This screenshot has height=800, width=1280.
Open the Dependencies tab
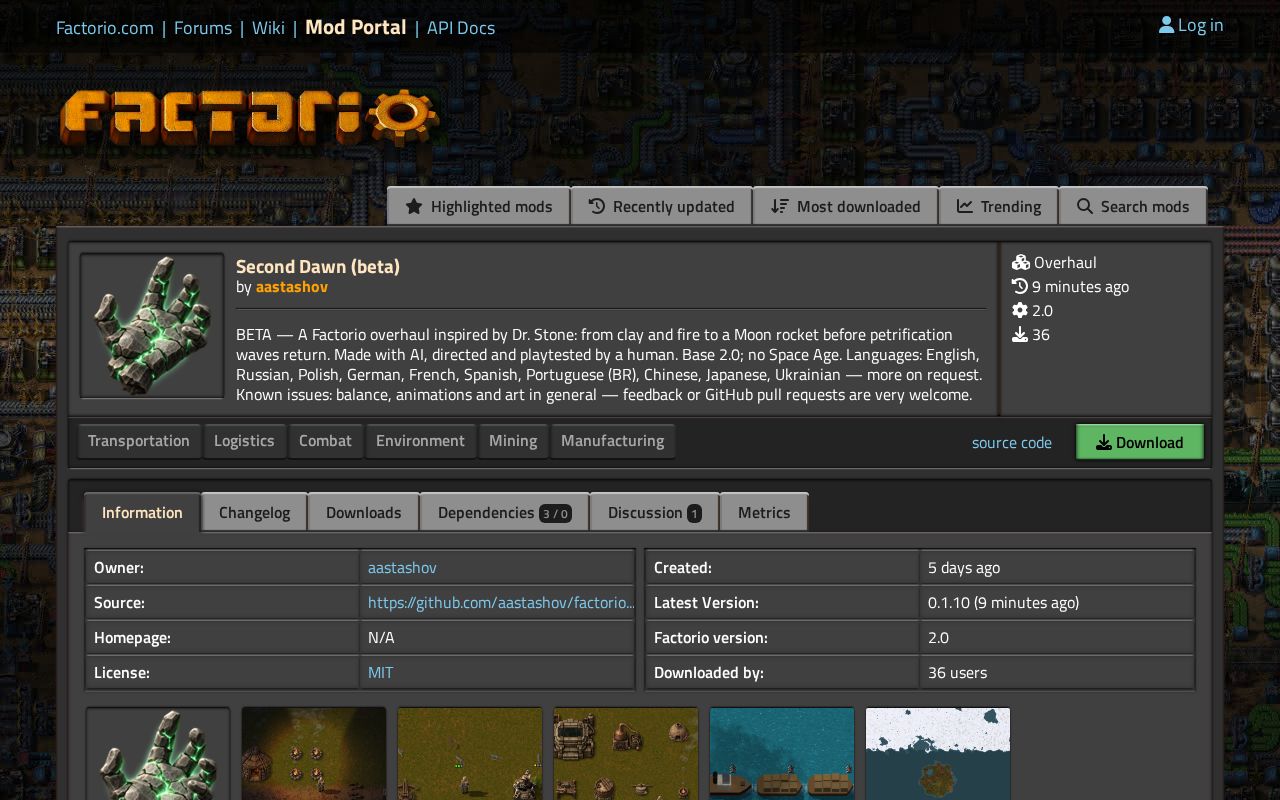tap(504, 512)
